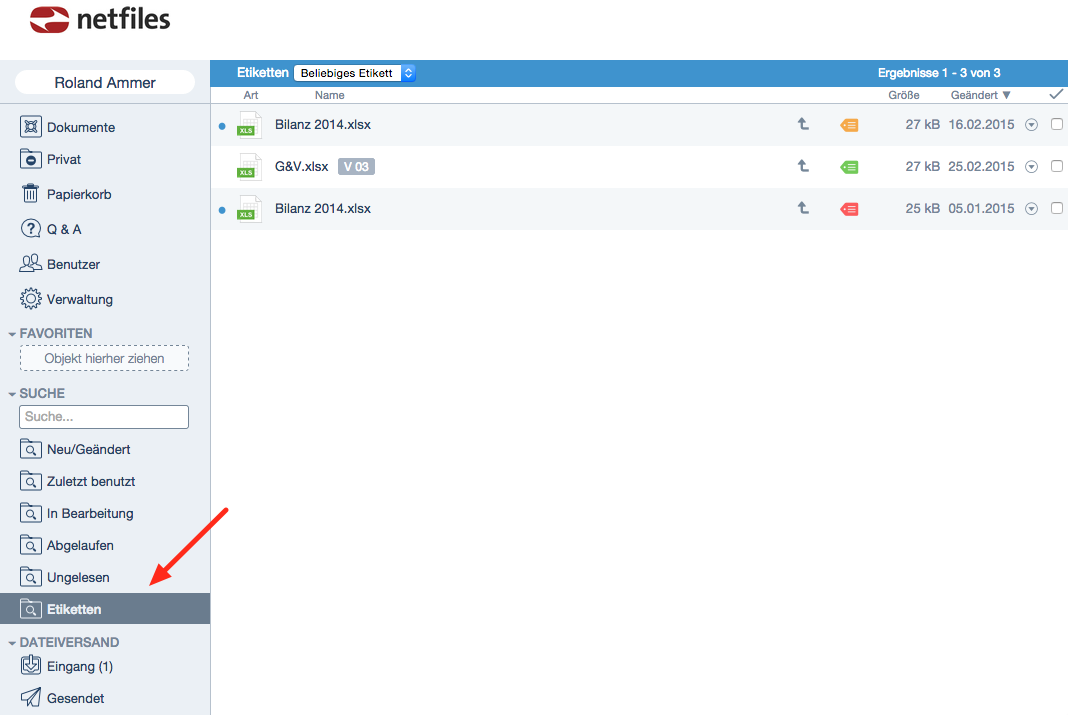Viewport: 1068px width, 715px height.
Task: Click the orange label tag icon
Action: point(849,125)
